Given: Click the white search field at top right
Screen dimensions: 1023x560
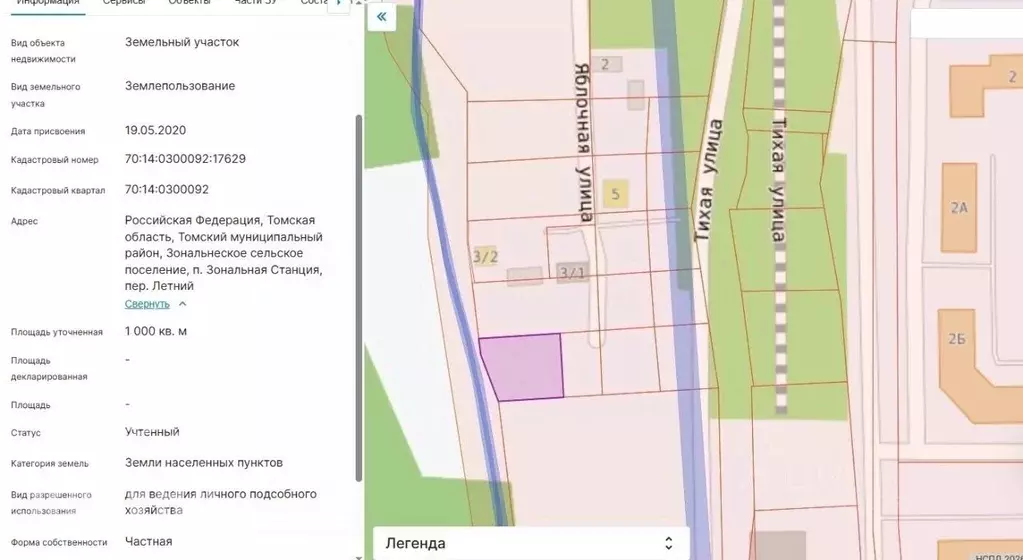Looking at the screenshot, I should 966,24.
